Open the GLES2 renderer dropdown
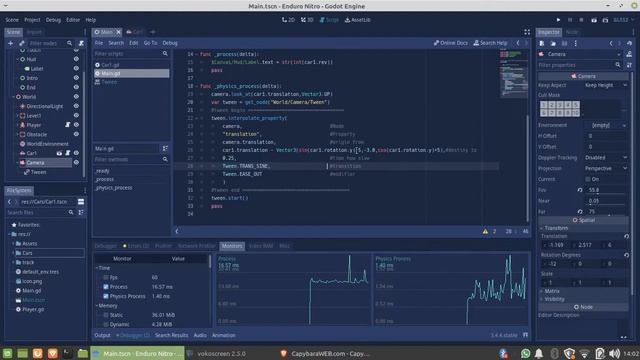This screenshot has width=640, height=360. [x=623, y=20]
